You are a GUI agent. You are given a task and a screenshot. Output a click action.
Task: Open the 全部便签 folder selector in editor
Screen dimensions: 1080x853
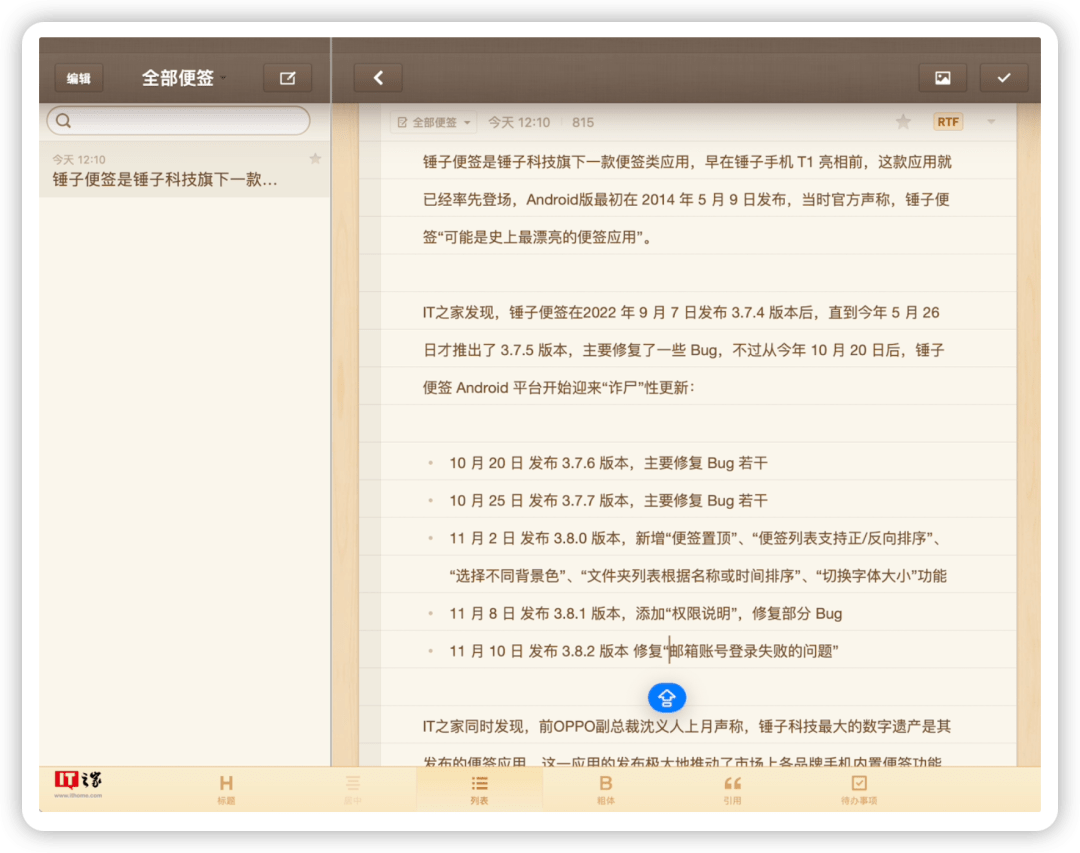(434, 122)
